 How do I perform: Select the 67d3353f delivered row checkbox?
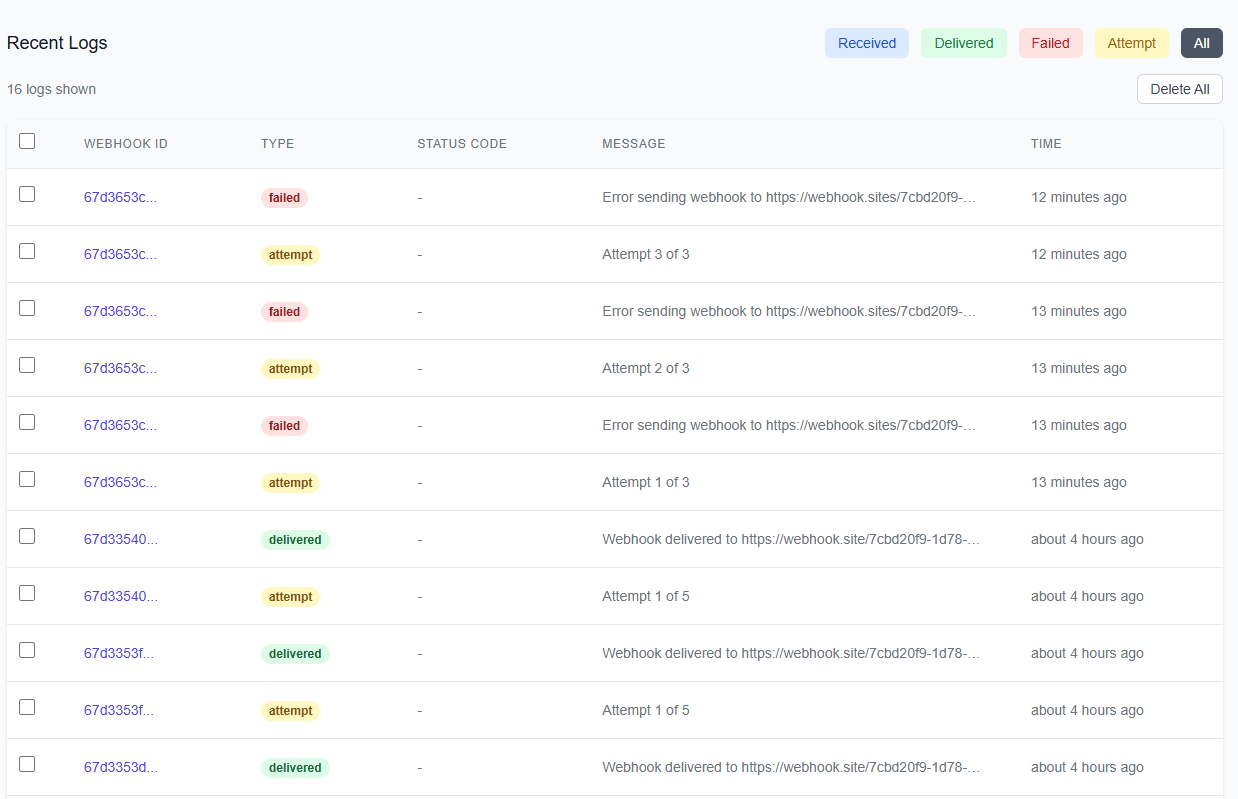point(27,650)
